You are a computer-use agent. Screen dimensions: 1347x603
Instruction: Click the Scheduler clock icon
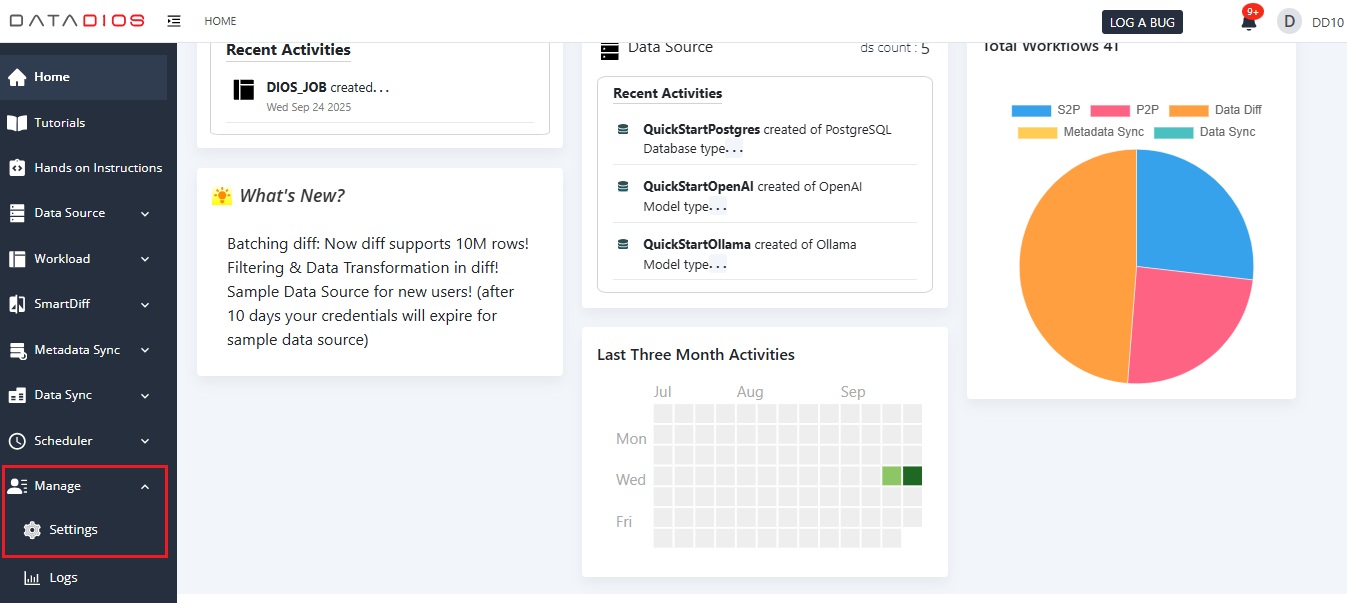[16, 440]
